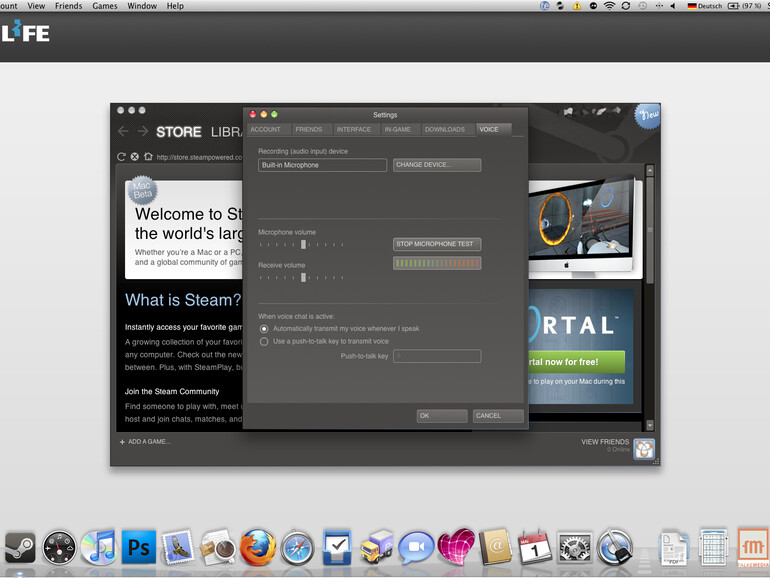This screenshot has height=578, width=770.
Task: Click the Steam store scrollbar up arrow
Action: [650, 170]
